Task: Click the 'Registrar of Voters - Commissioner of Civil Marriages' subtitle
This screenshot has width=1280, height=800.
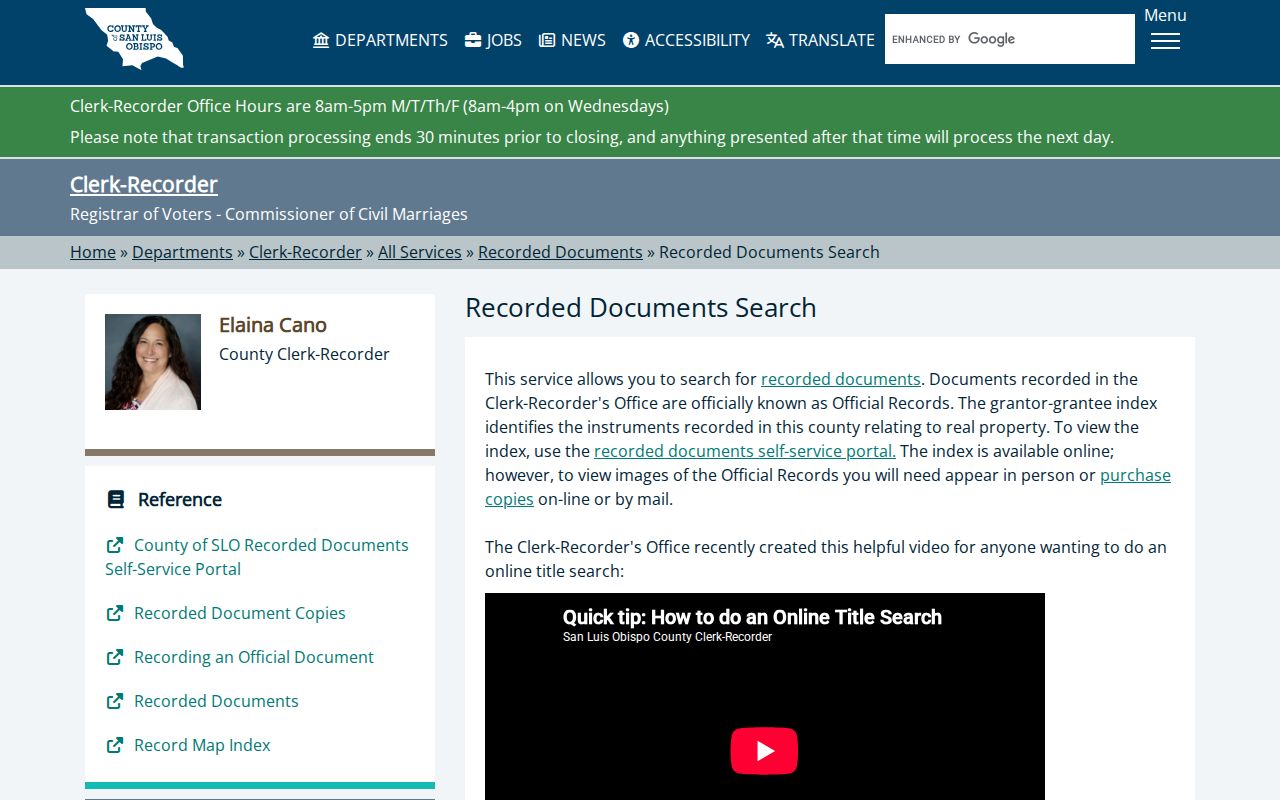Action: pyautogui.click(x=269, y=214)
